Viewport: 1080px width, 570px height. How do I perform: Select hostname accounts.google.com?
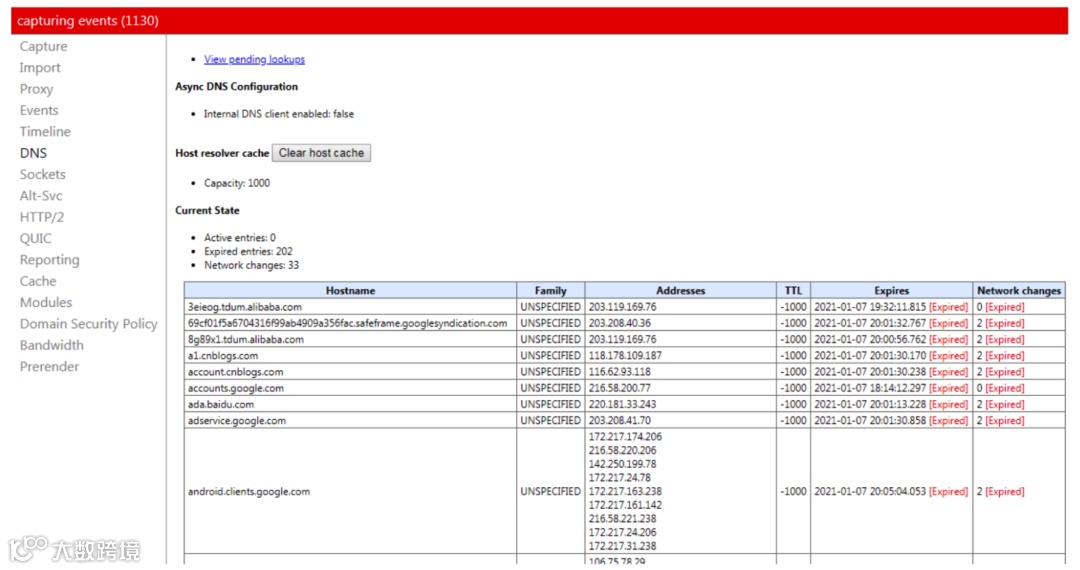pos(236,388)
